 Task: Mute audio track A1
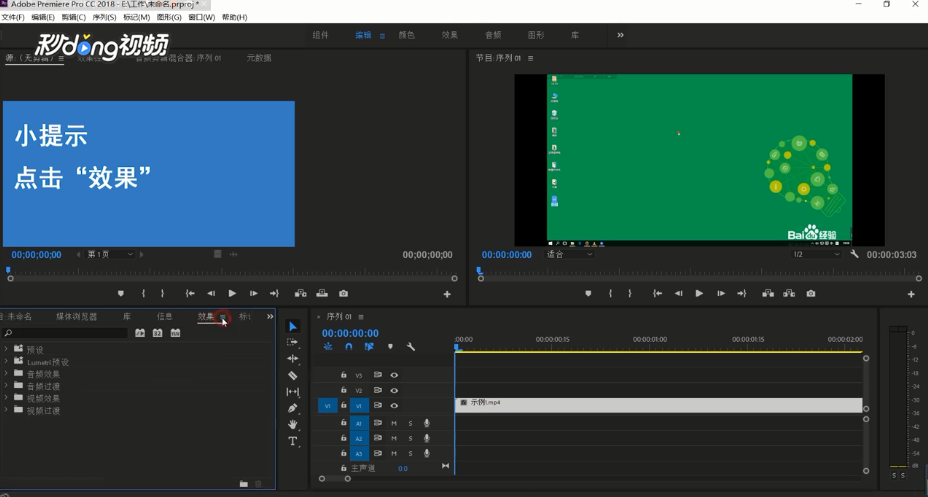point(394,423)
